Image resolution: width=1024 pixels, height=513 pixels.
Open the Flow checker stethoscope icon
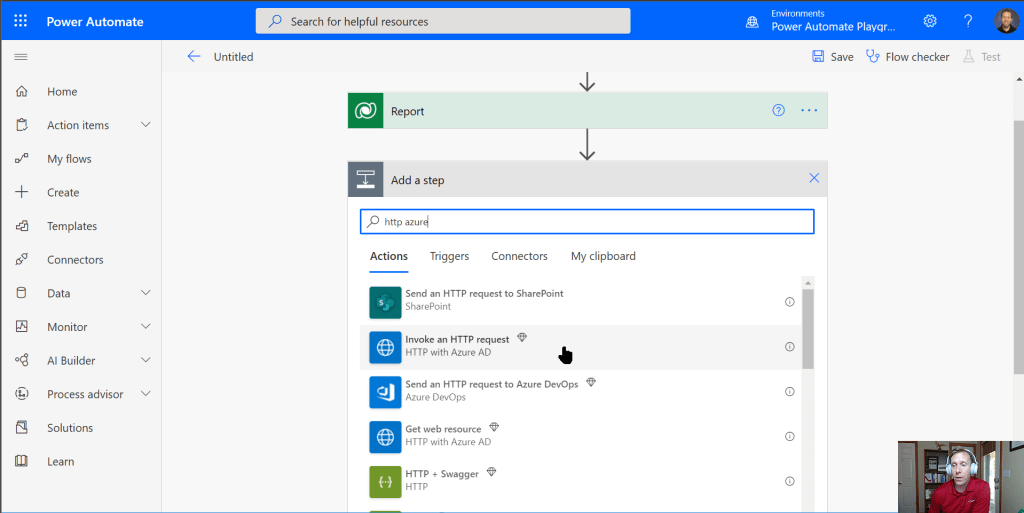[x=872, y=56]
